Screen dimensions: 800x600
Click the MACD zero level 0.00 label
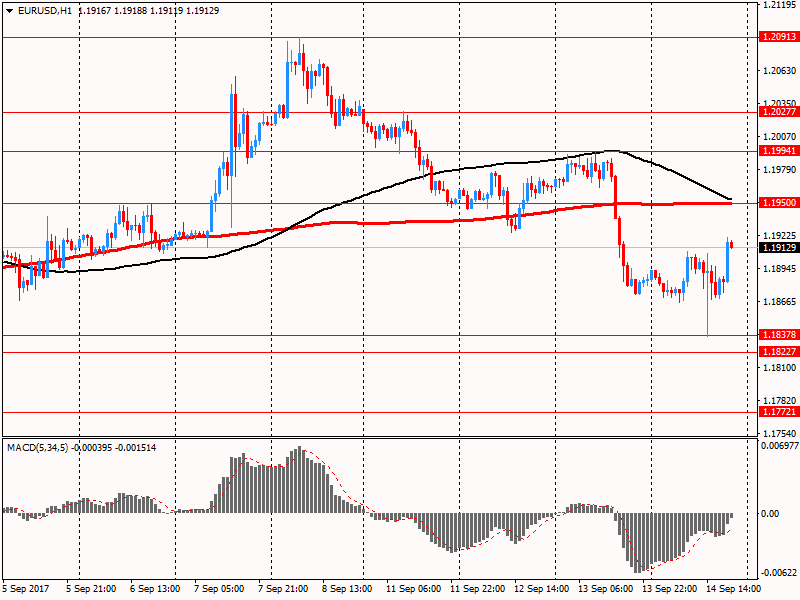point(770,513)
